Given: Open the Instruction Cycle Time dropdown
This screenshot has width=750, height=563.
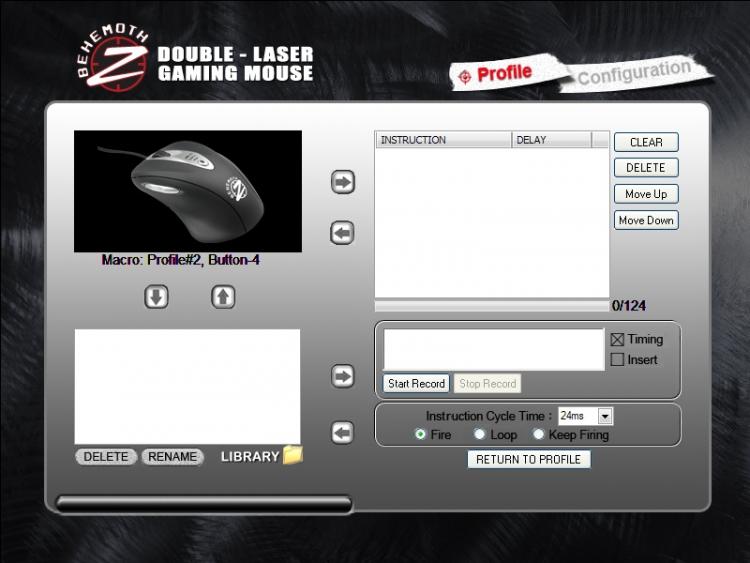Looking at the screenshot, I should 605,416.
